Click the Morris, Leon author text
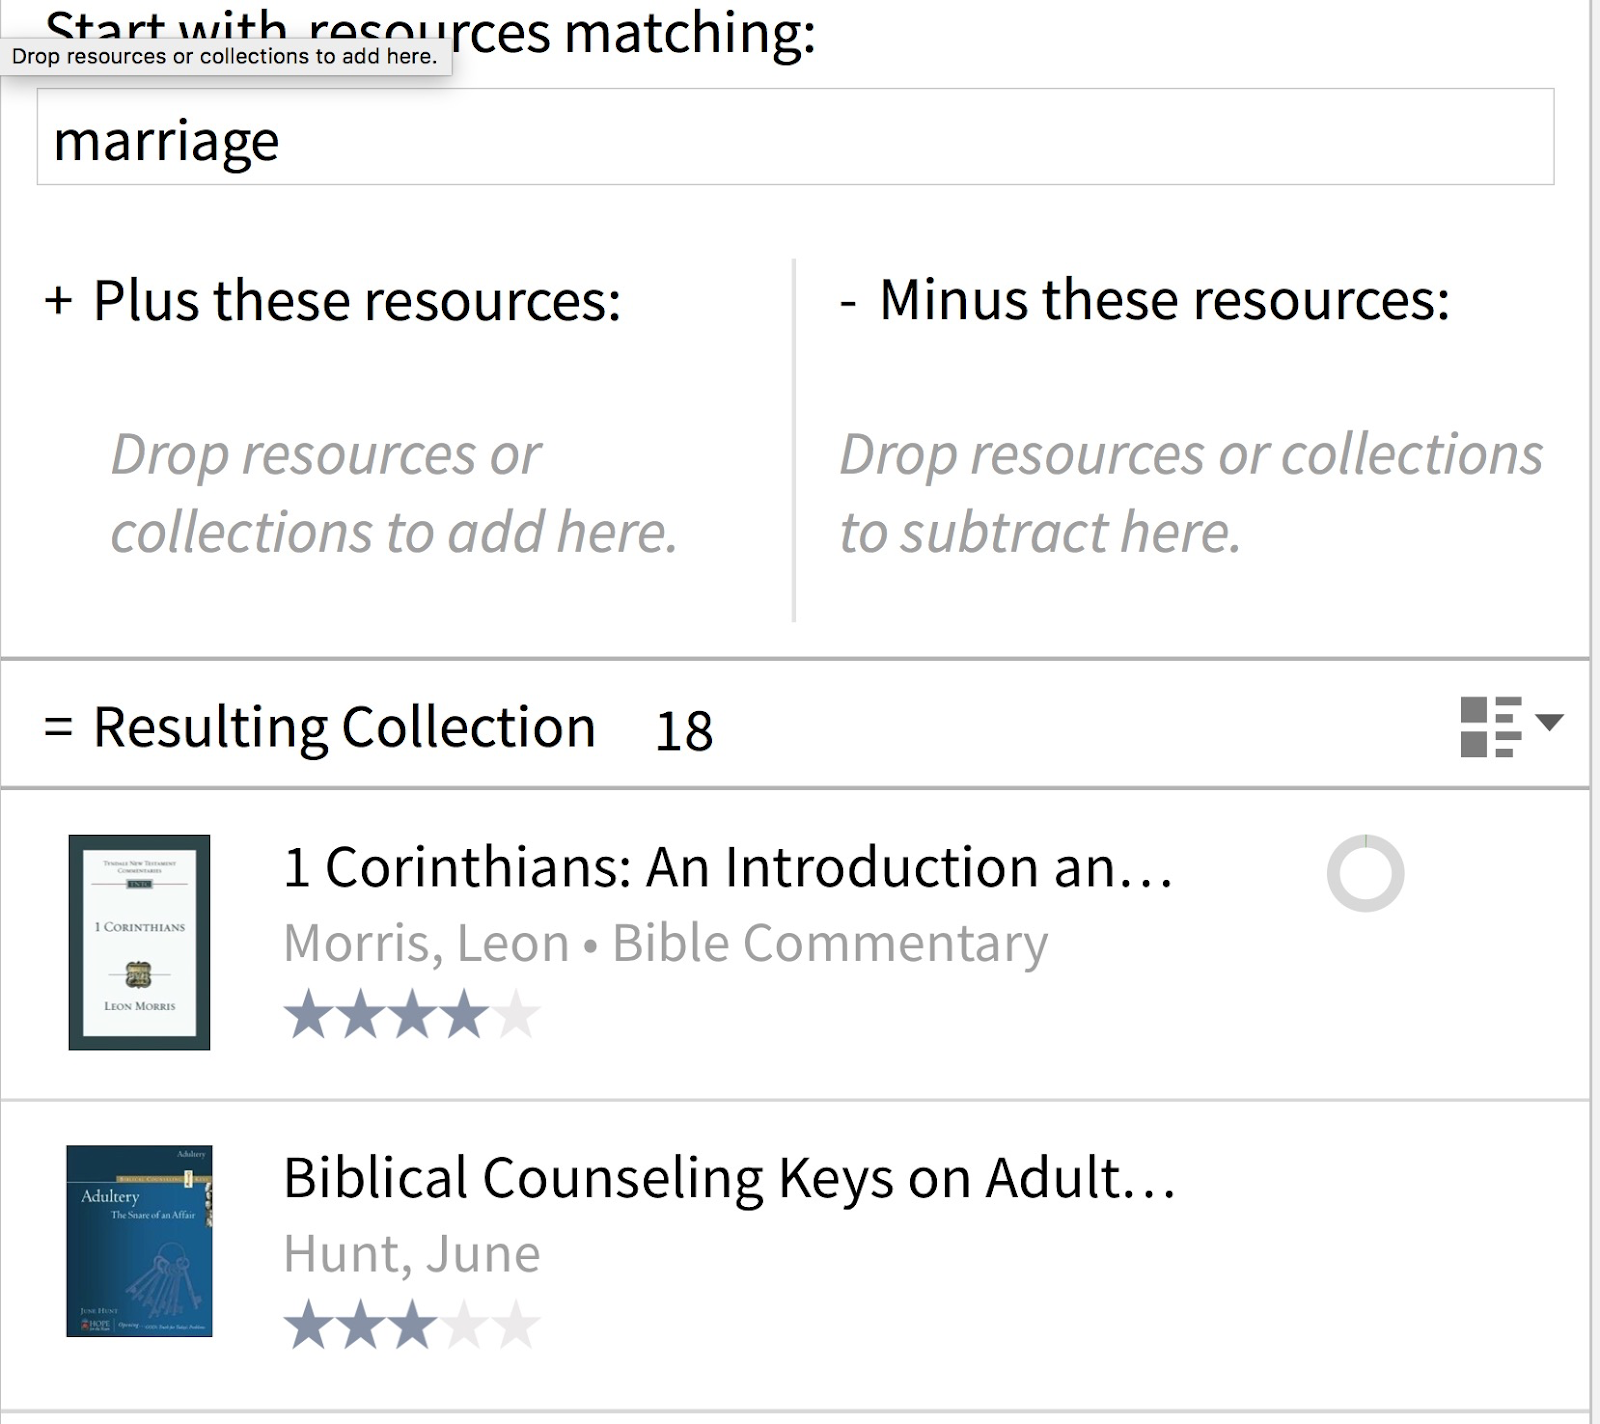Viewport: 1600px width, 1424px height. click(426, 943)
